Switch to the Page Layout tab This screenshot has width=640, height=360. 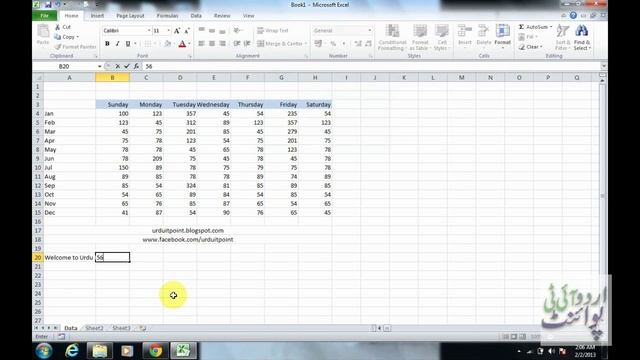pos(130,16)
